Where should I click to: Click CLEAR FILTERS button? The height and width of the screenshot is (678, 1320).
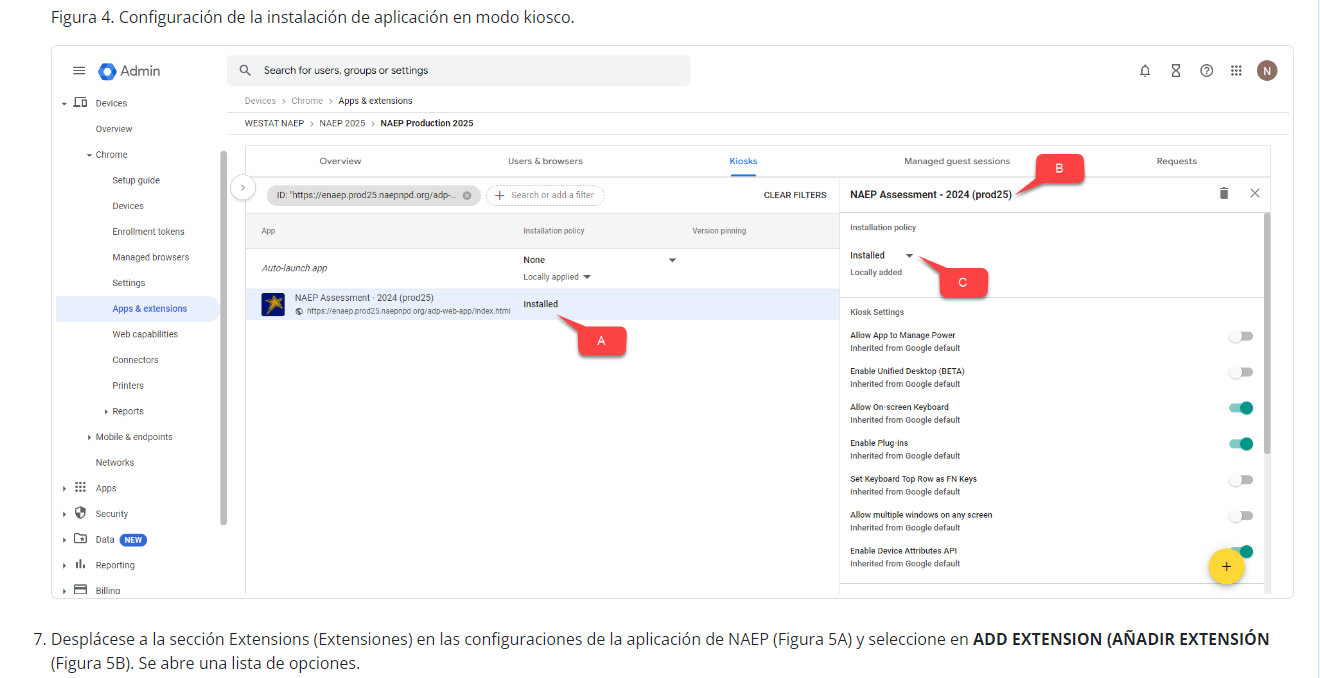point(795,195)
